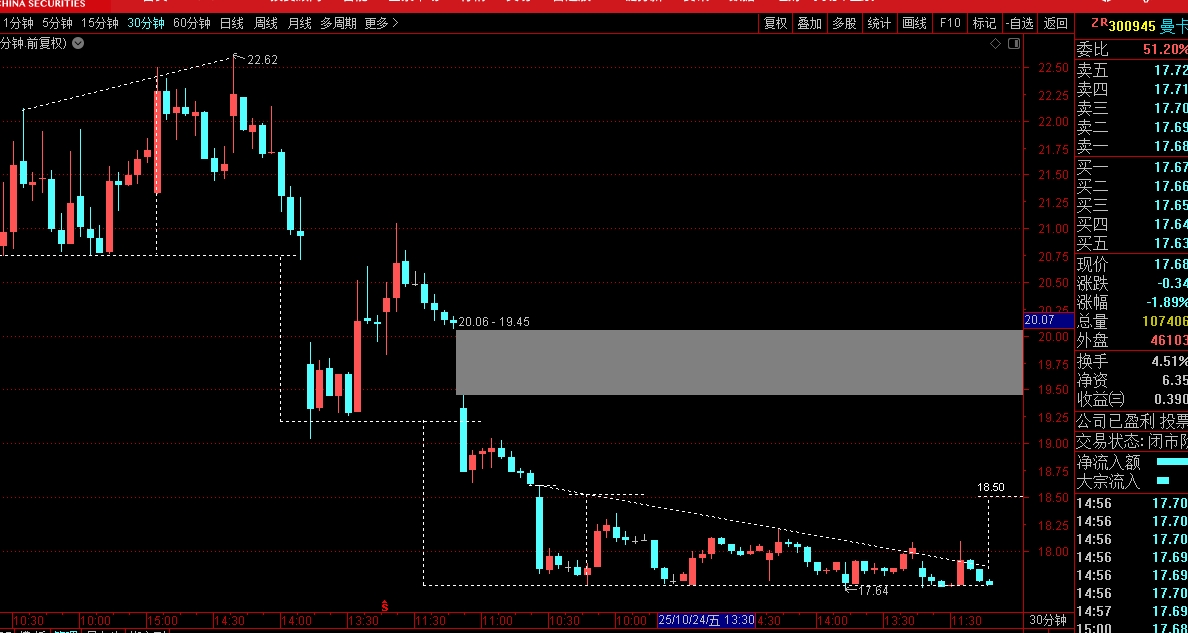Switch chart to 60分钟 period
The width and height of the screenshot is (1188, 633).
click(x=192, y=24)
